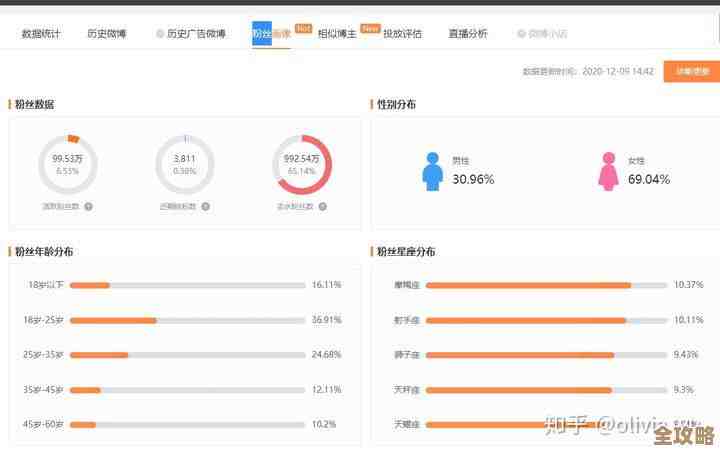Click the 18岁以下 age progress bar
This screenshot has height=454, width=720.
tap(187, 285)
